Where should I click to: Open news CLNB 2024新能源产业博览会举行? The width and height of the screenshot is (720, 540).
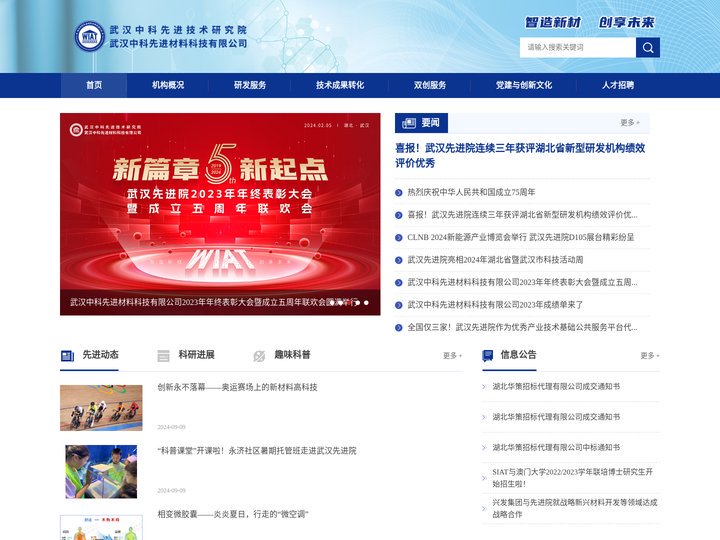[521, 237]
